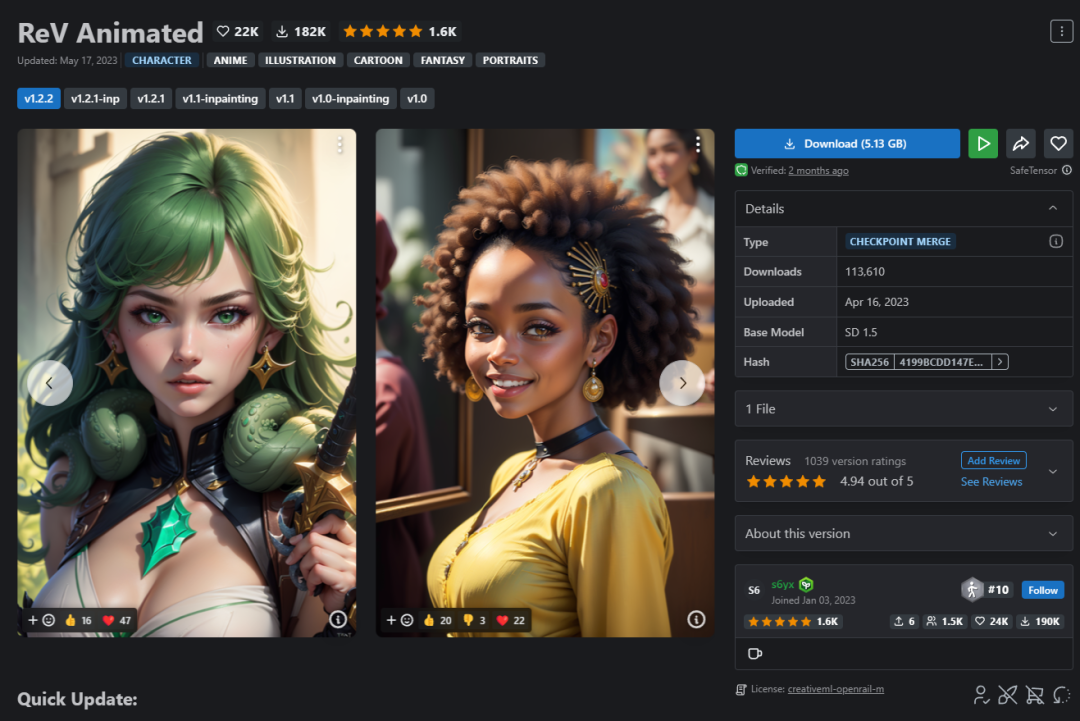
Task: Click the CHARACTER tag
Action: [162, 61]
